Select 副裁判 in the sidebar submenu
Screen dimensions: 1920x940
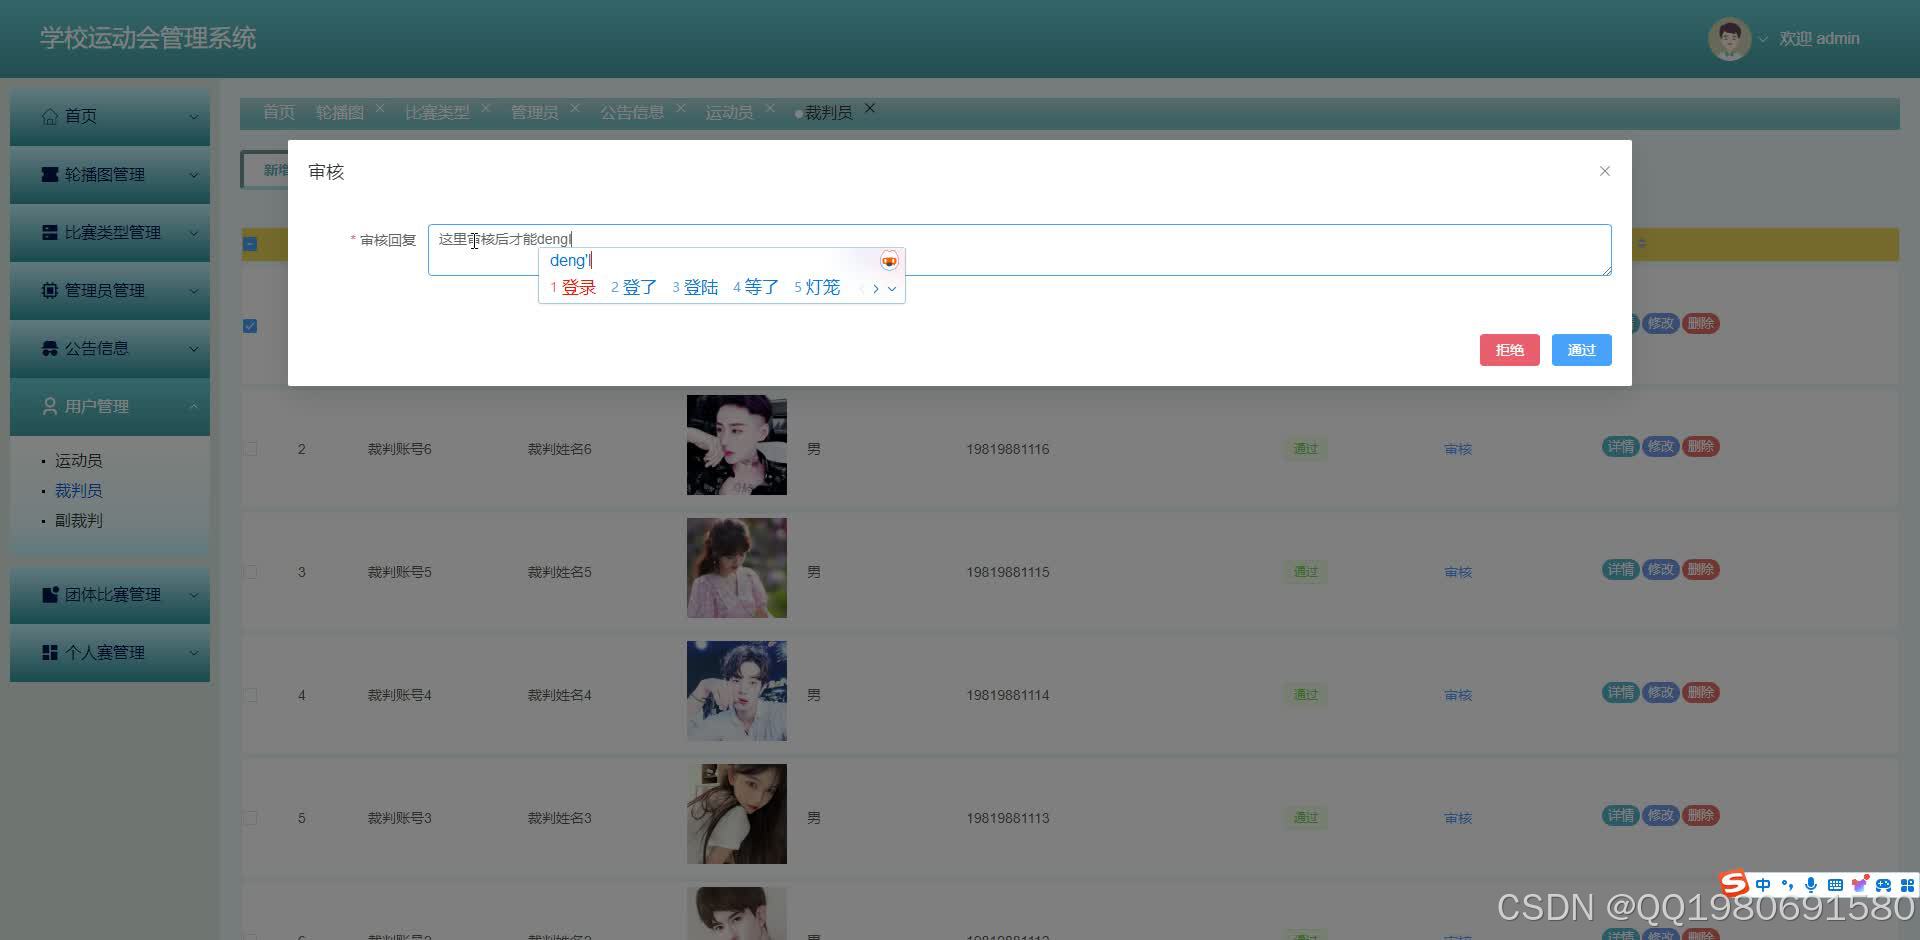(79, 521)
